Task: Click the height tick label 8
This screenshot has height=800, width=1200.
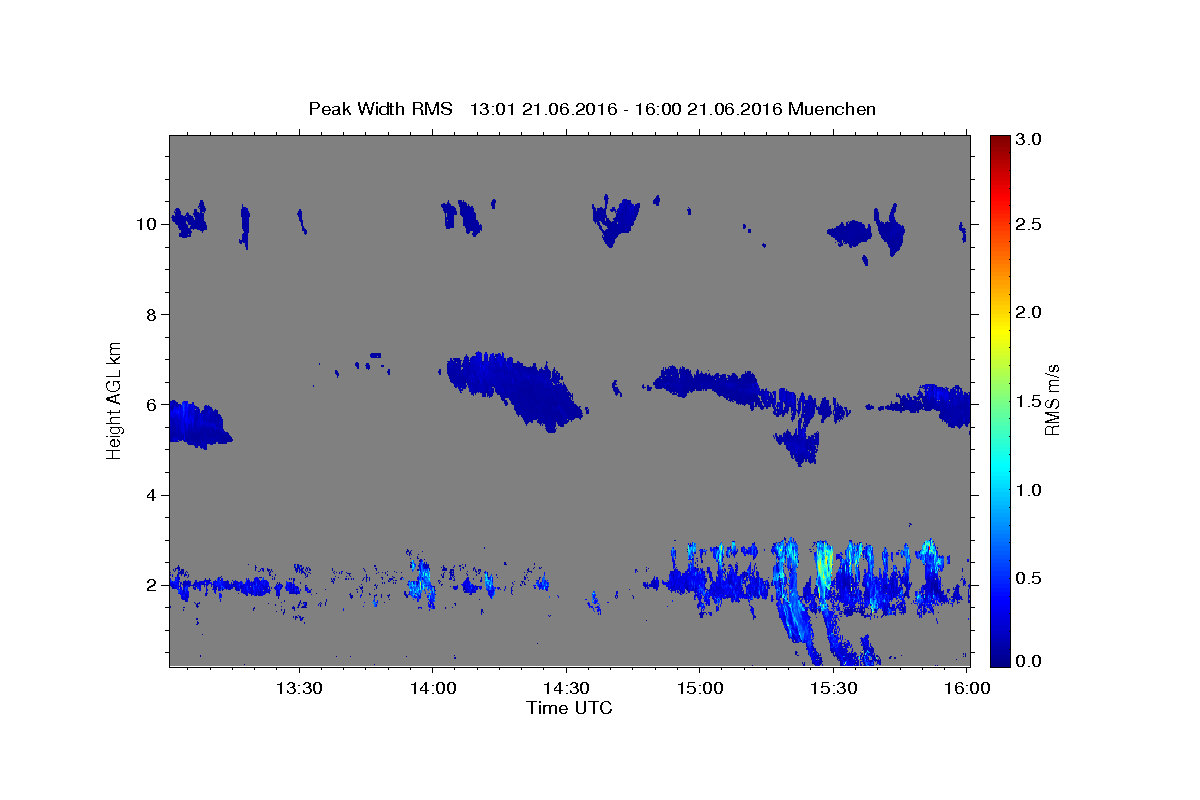Action: point(153,315)
